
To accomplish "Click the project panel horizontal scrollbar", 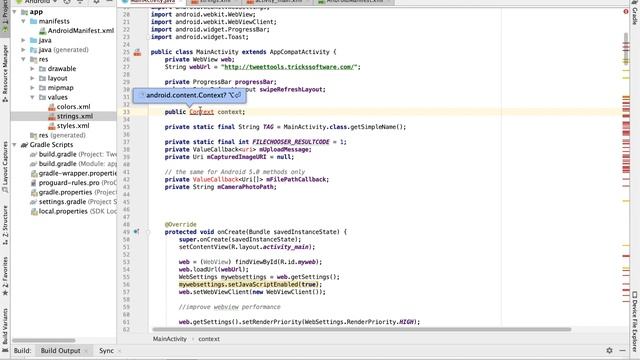I will tap(43, 340).
